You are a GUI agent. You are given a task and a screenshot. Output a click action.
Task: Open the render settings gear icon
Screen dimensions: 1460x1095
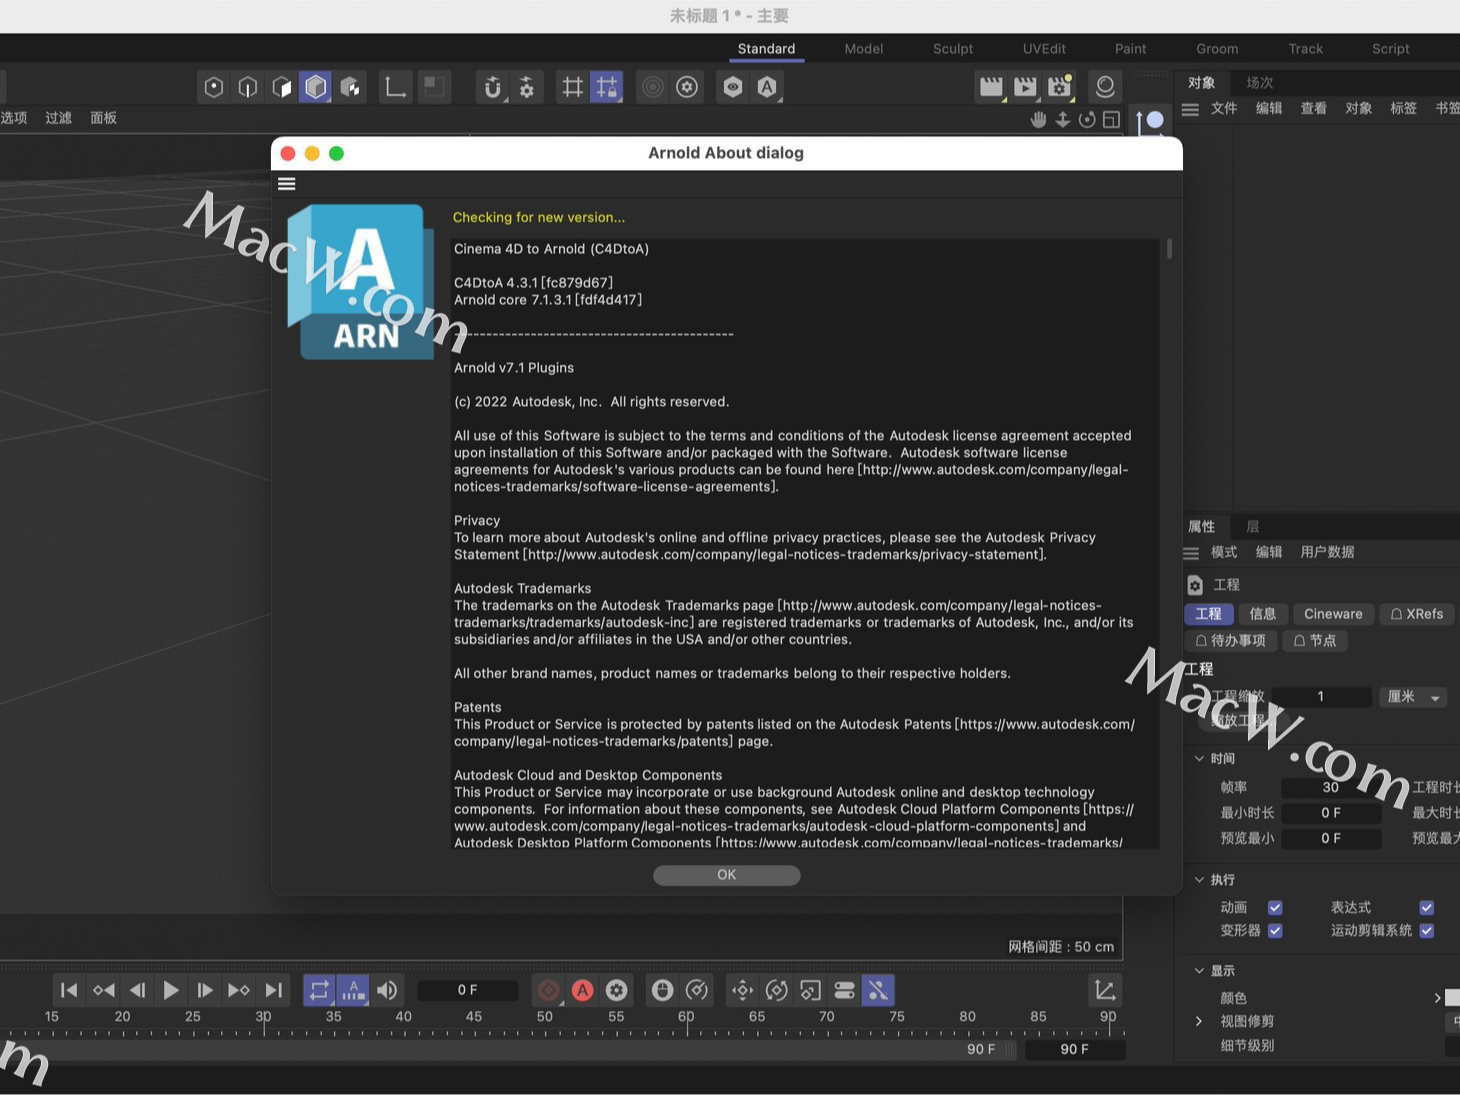(686, 87)
